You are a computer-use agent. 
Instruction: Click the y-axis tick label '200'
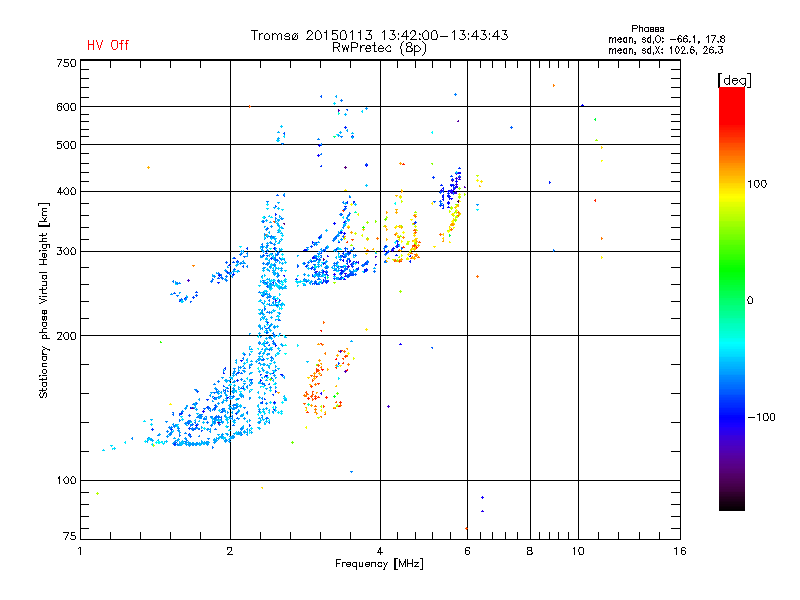[x=66, y=336]
